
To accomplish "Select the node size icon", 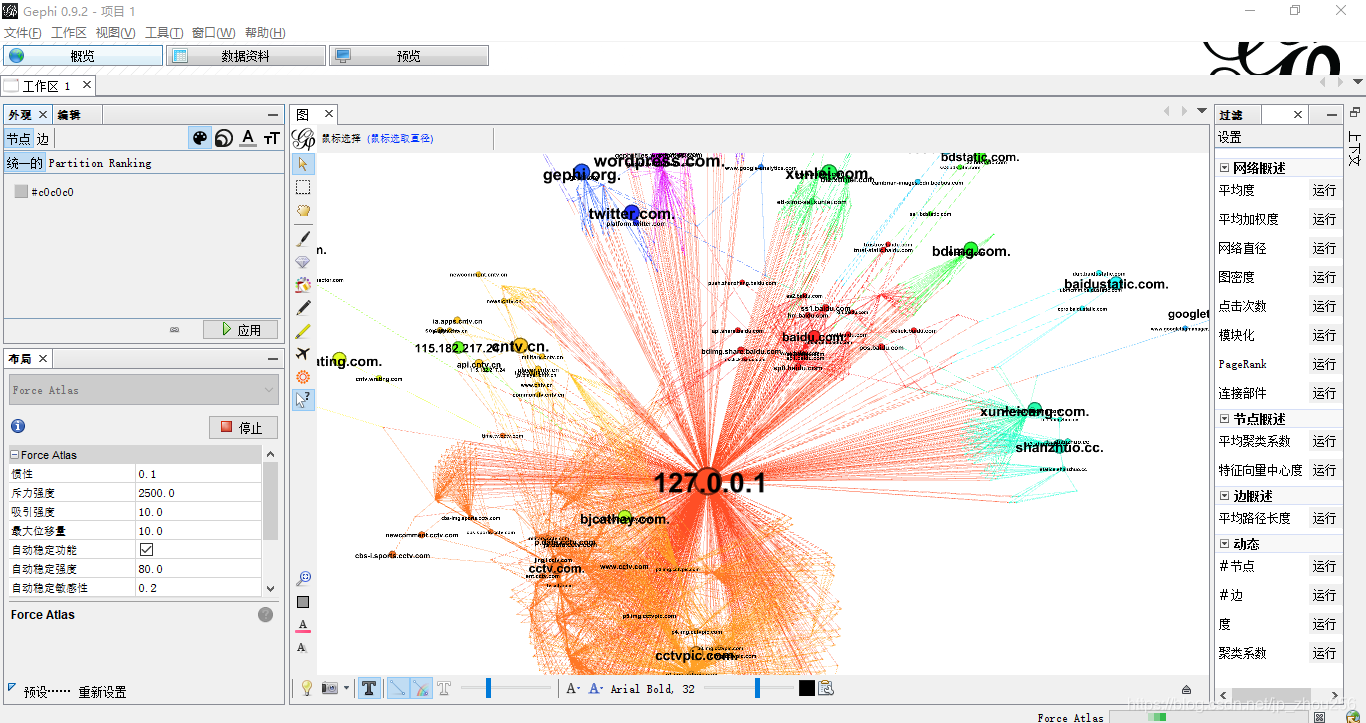I will (225, 138).
